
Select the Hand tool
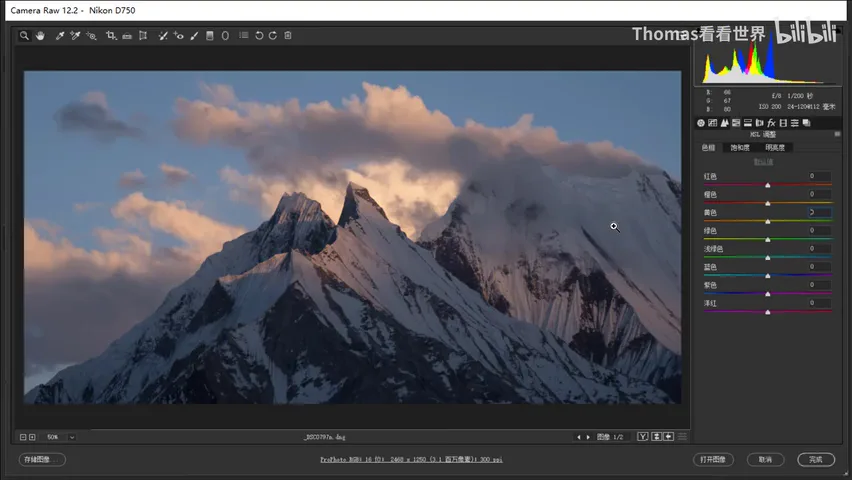click(x=40, y=35)
